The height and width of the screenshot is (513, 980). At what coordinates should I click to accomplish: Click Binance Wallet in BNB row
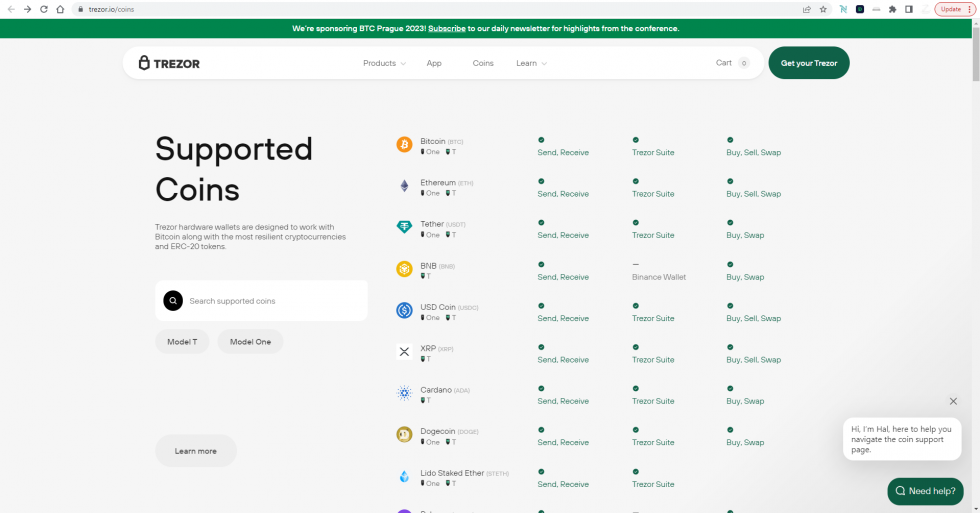point(659,277)
